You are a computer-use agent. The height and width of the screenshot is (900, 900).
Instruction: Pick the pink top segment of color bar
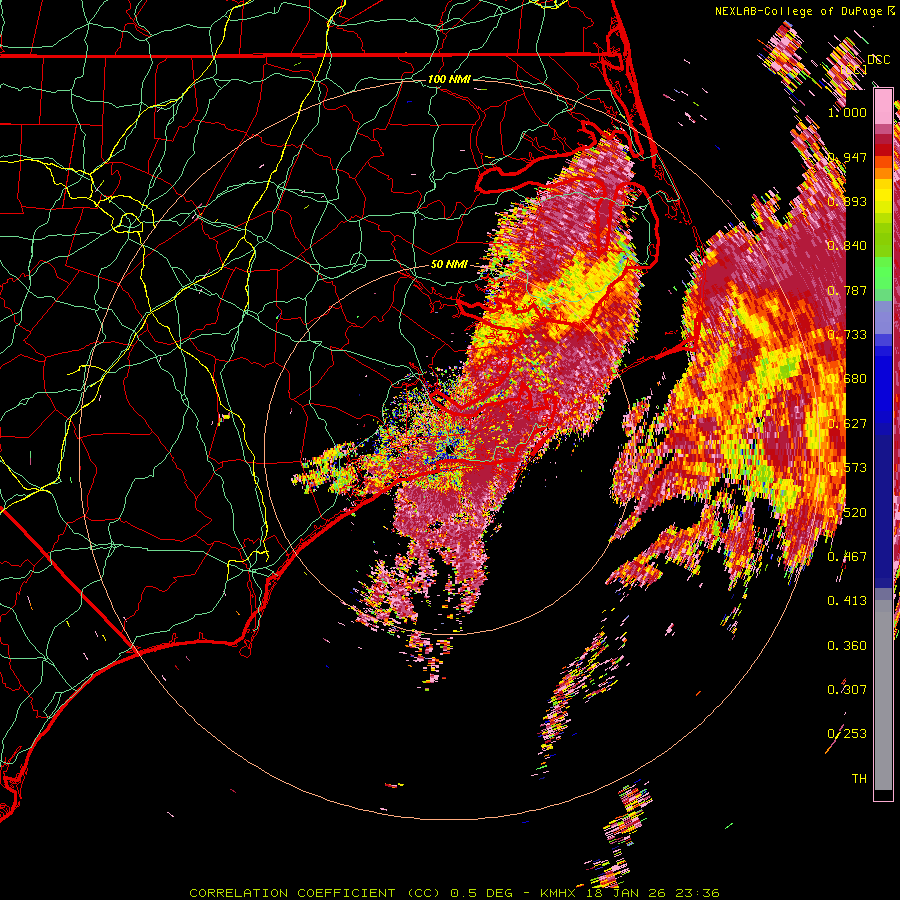click(x=883, y=107)
